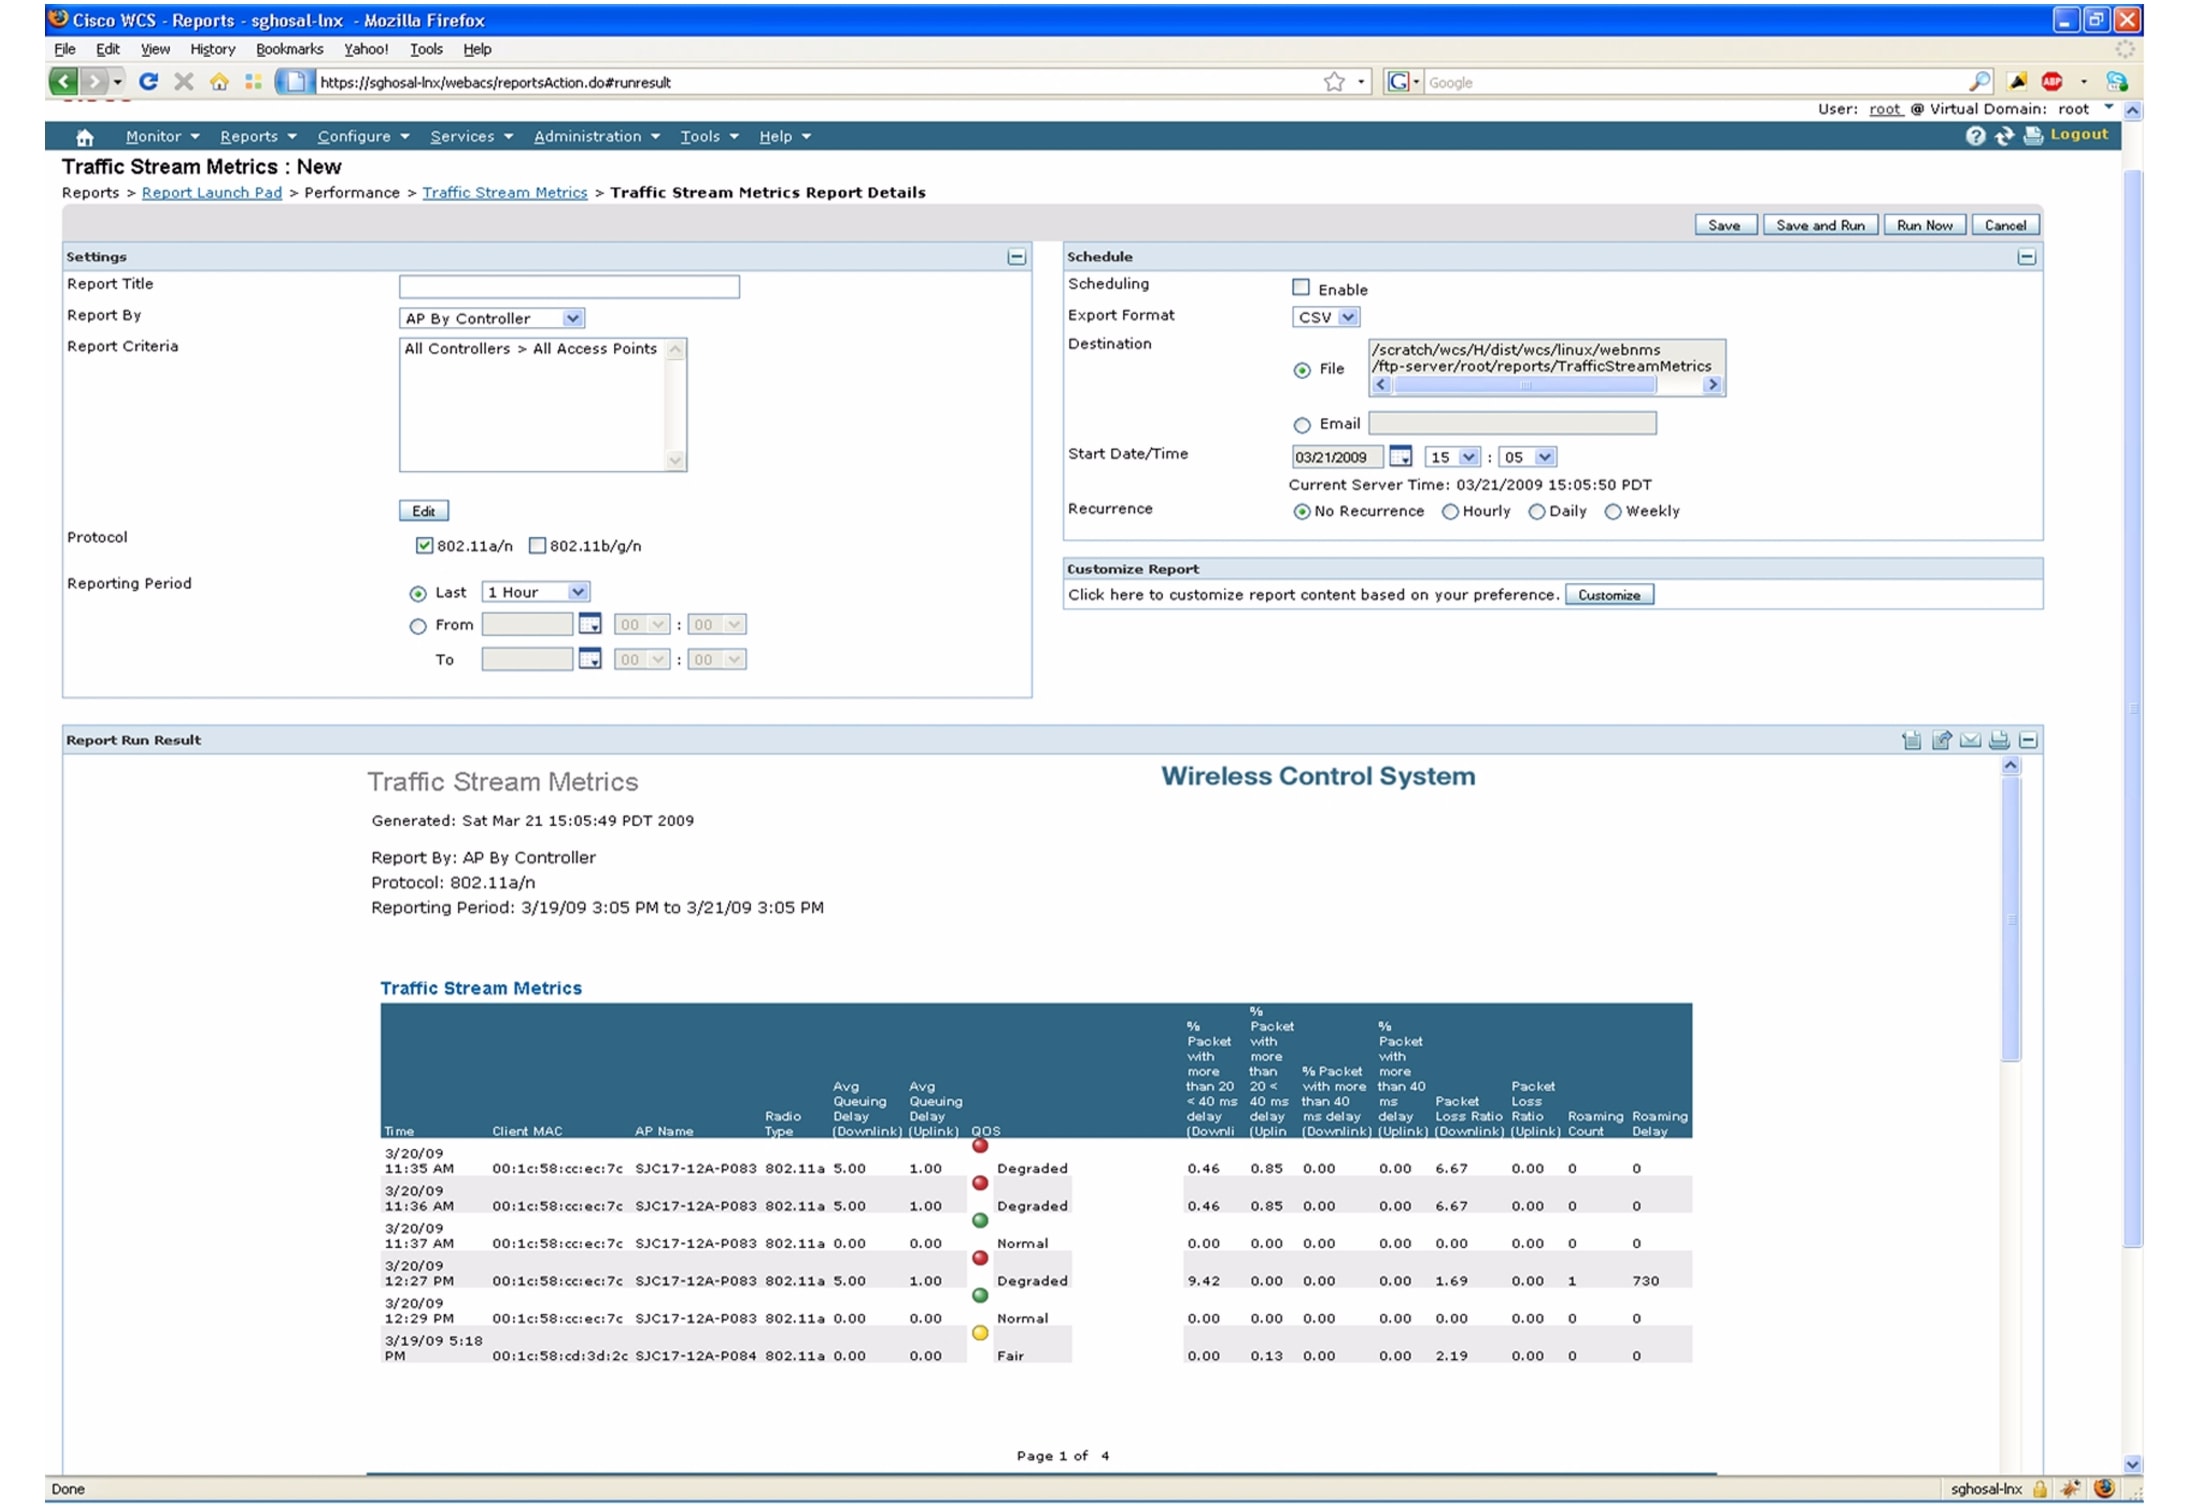Enable the Scheduling checkbox
Image resolution: width=2190 pixels, height=1508 pixels.
pos(1301,288)
